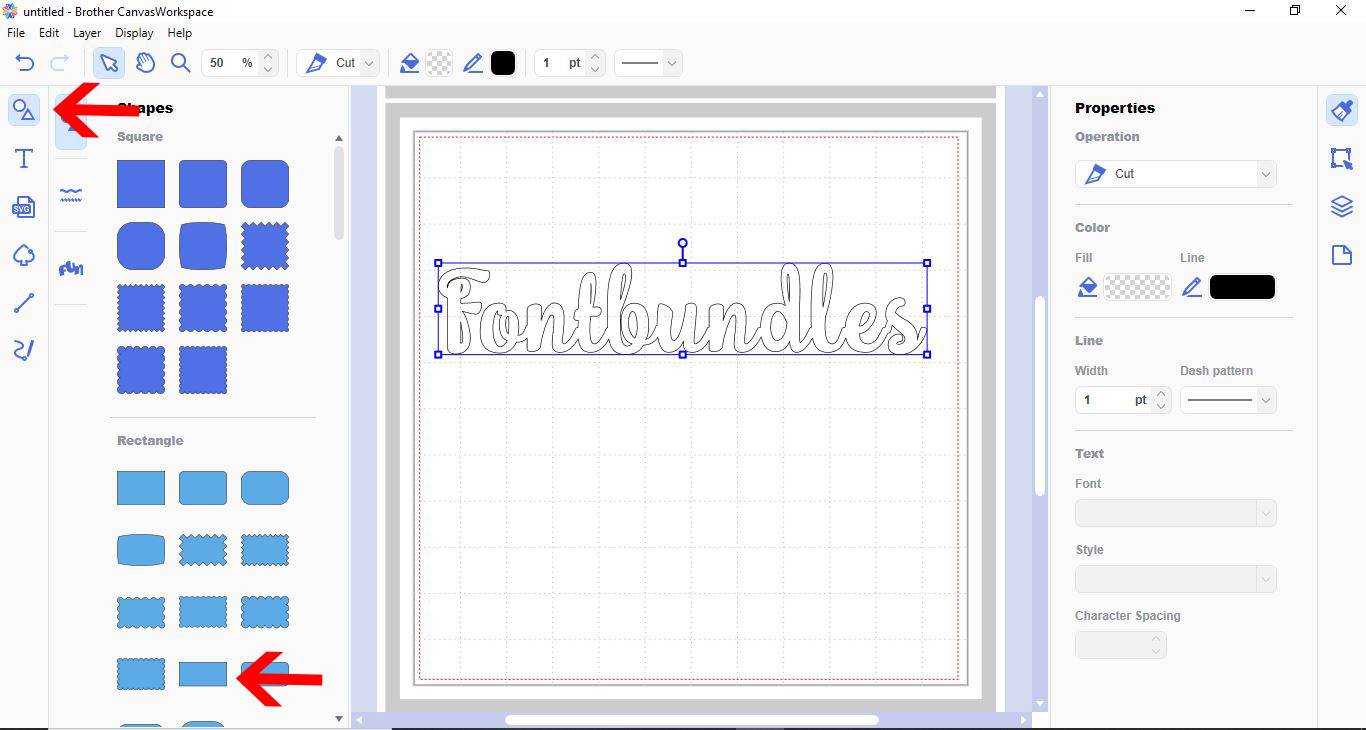Screen dimensions: 1366x730
Task: Increase line Width stepper in Properties
Action: pos(1161,394)
